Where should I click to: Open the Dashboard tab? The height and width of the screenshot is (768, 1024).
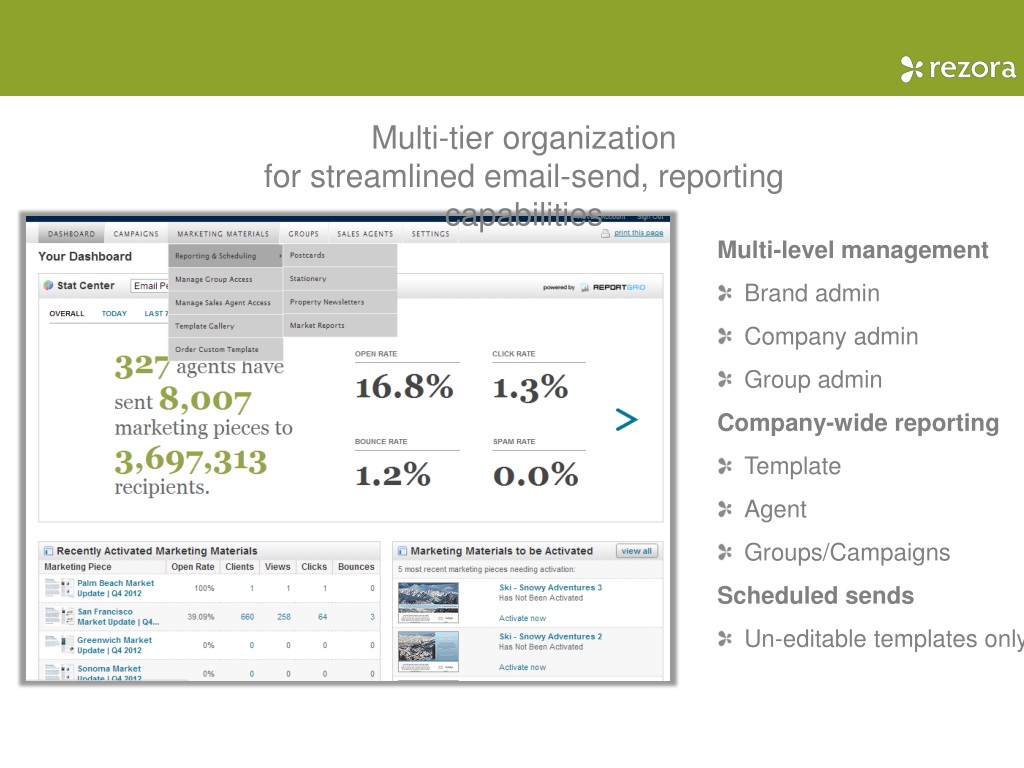(x=71, y=234)
